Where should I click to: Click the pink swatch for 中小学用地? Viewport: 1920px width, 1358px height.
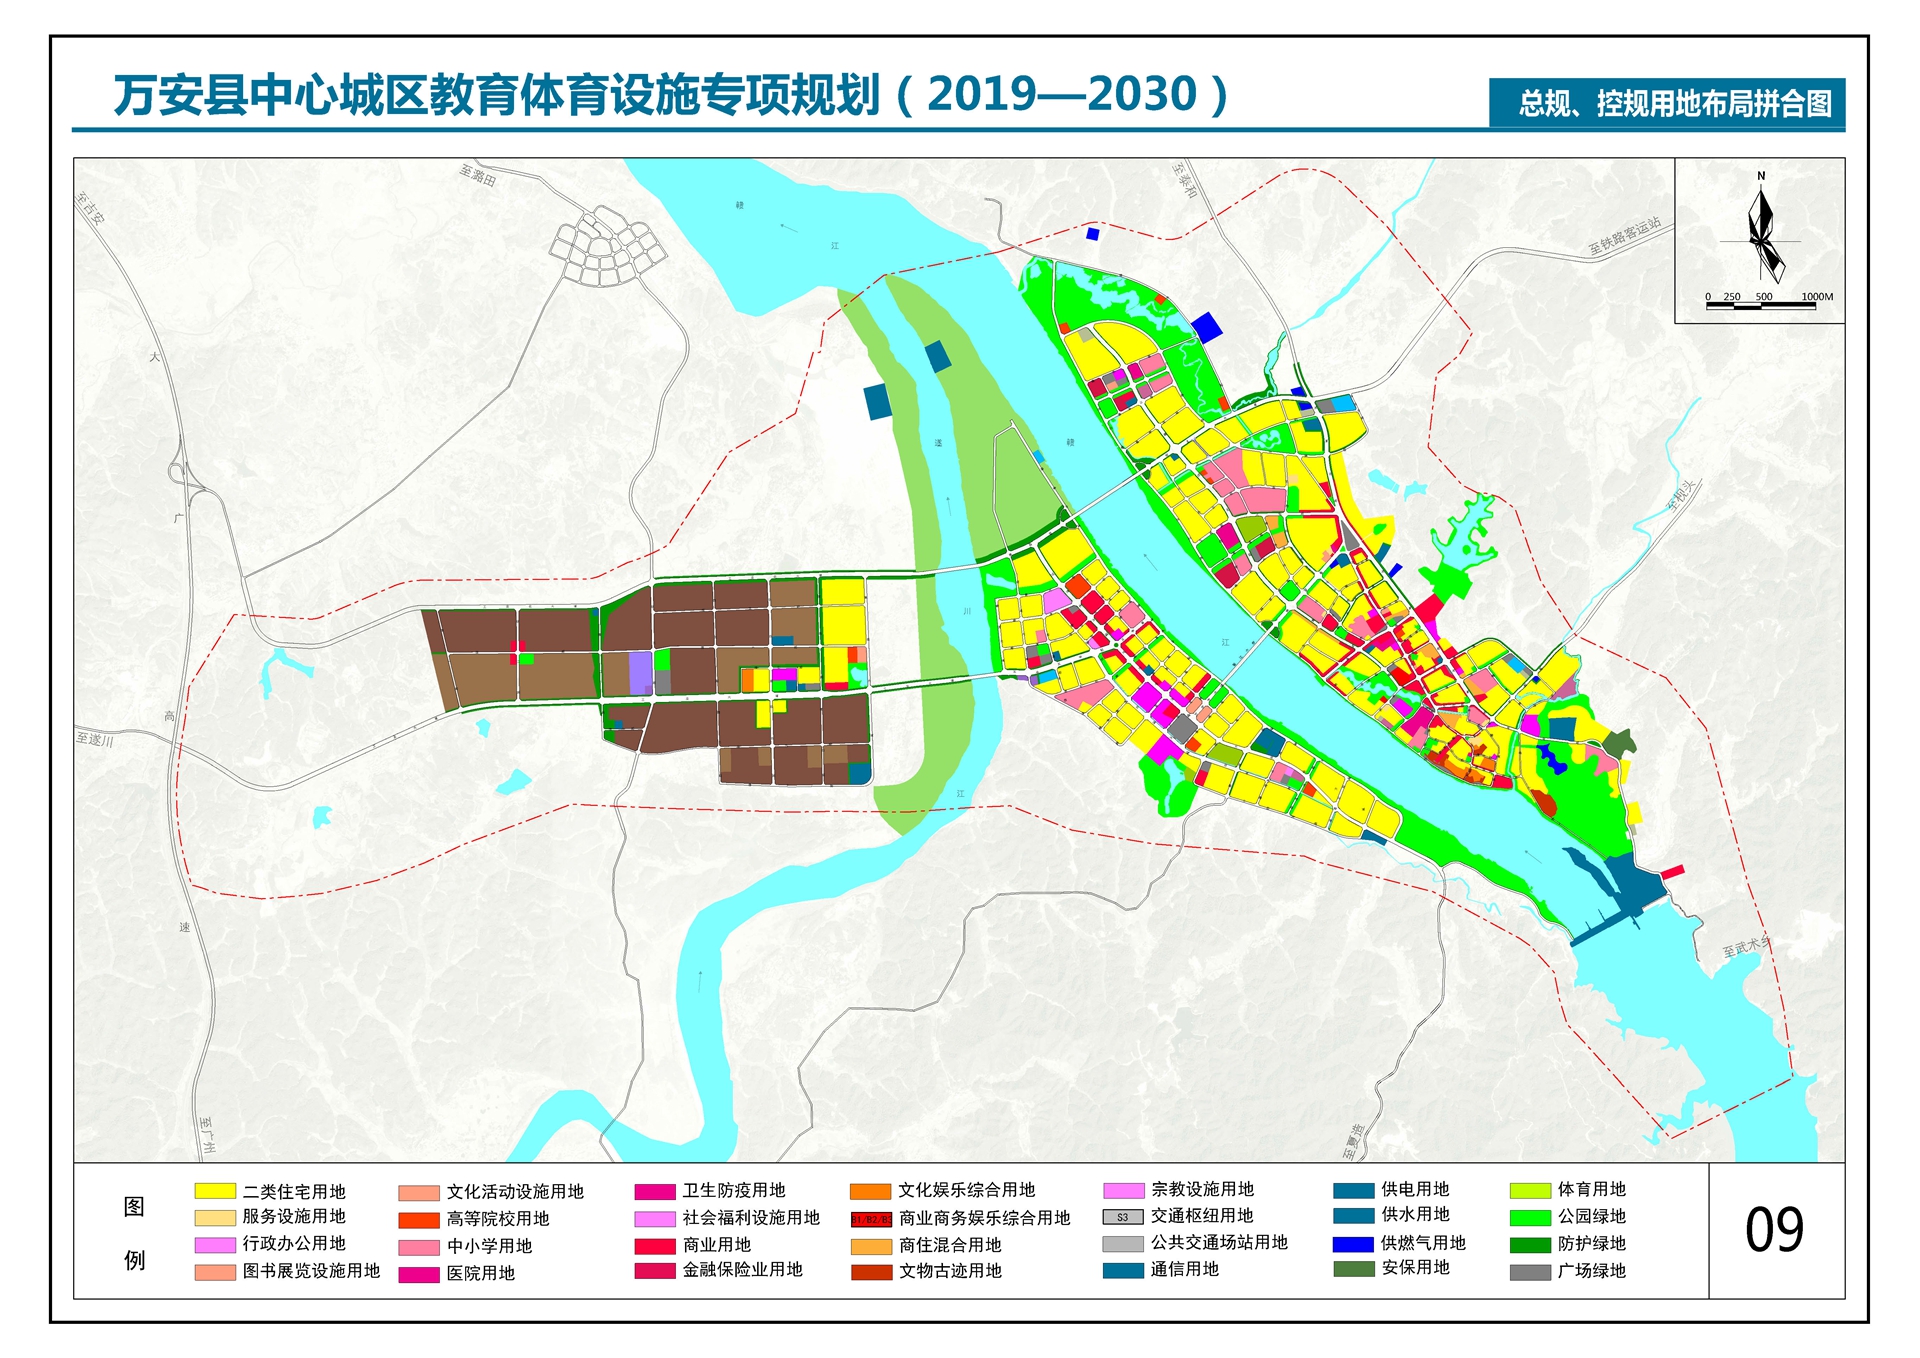click(x=419, y=1247)
